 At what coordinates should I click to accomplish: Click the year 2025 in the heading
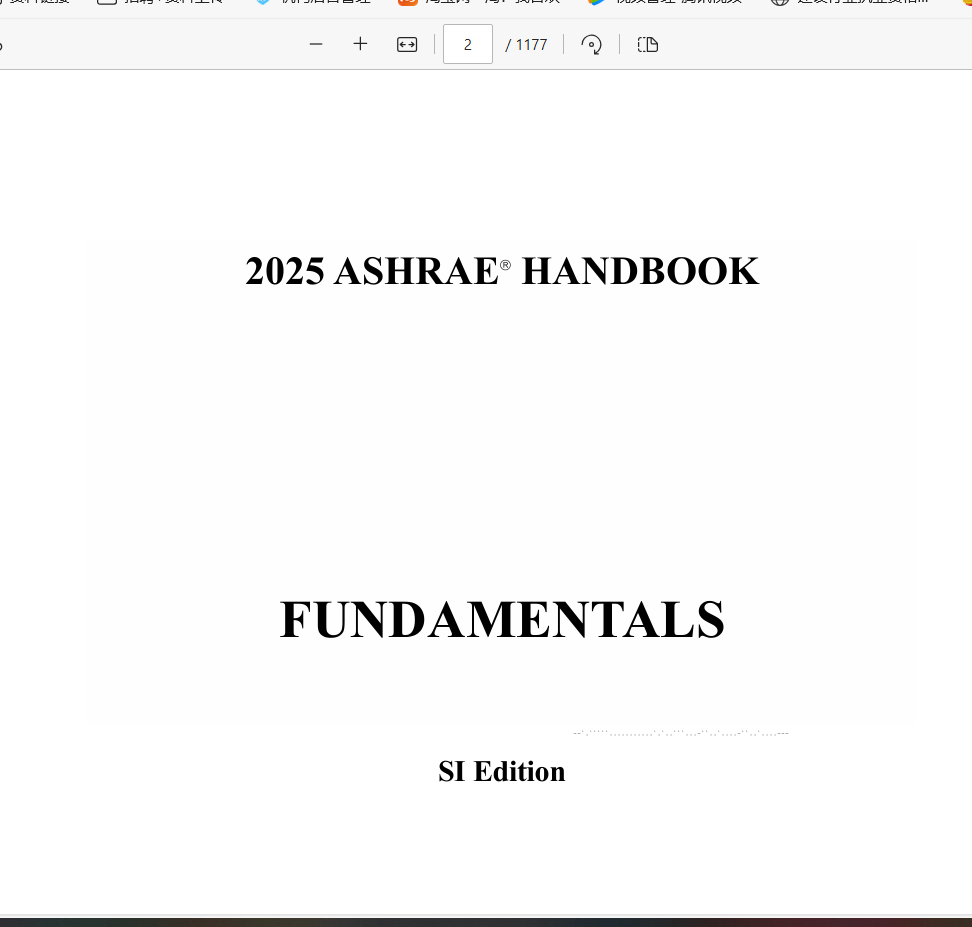(284, 272)
